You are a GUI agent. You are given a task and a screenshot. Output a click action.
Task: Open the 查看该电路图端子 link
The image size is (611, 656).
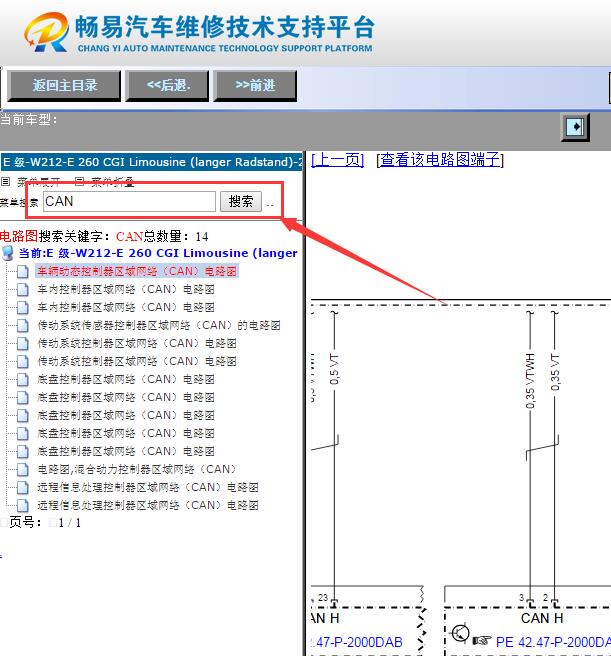440,160
